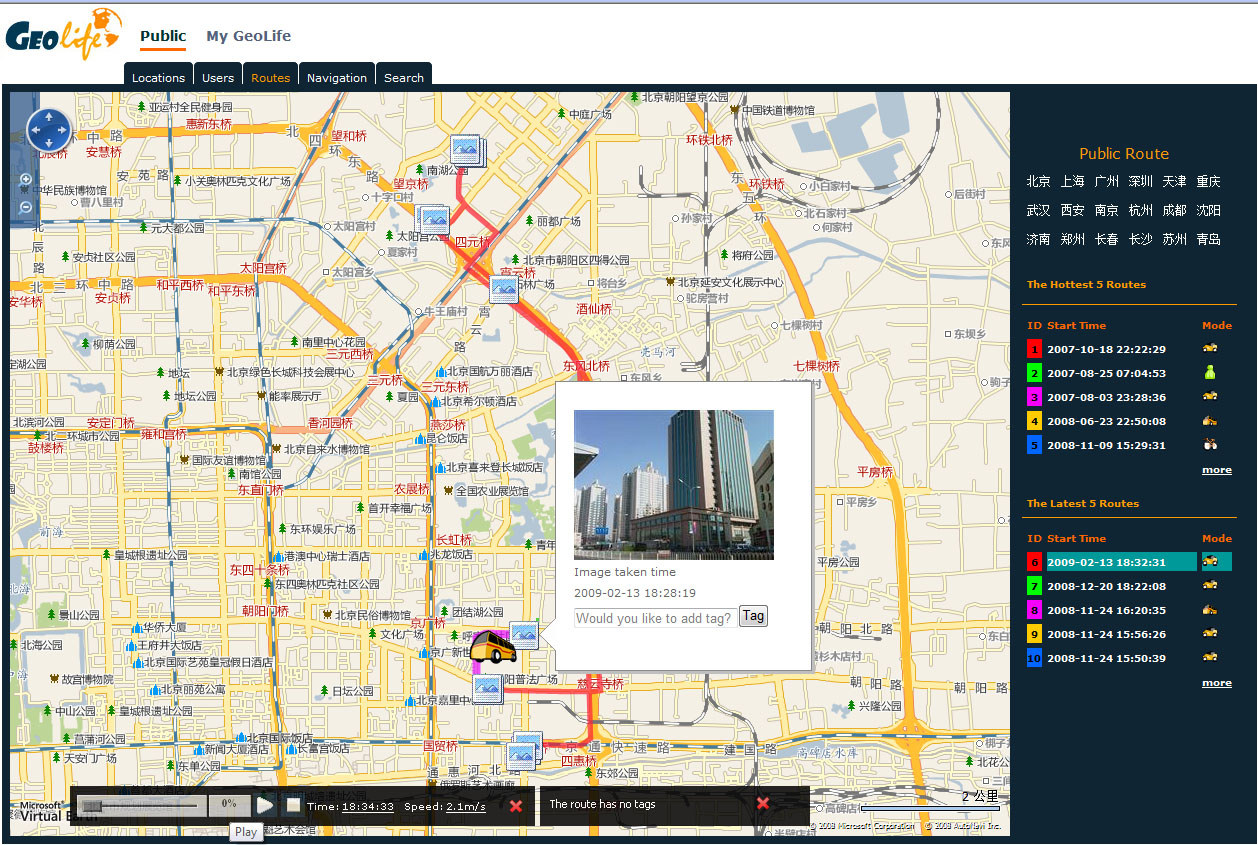Click the route playback progress slider
The height and width of the screenshot is (845, 1258).
(x=140, y=806)
